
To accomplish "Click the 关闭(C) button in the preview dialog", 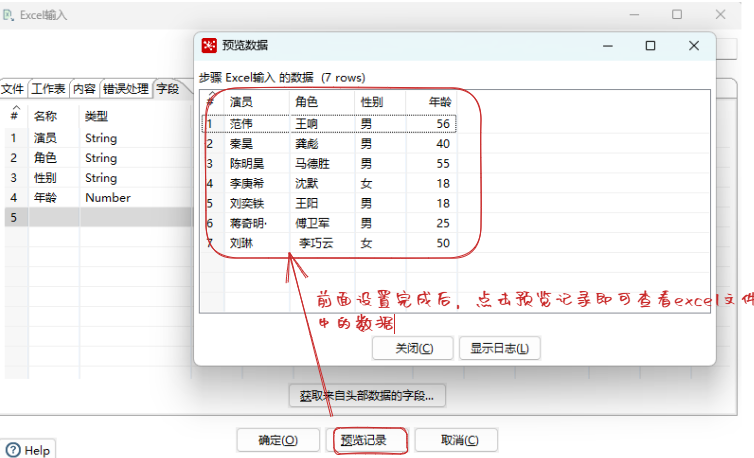I will 414,348.
